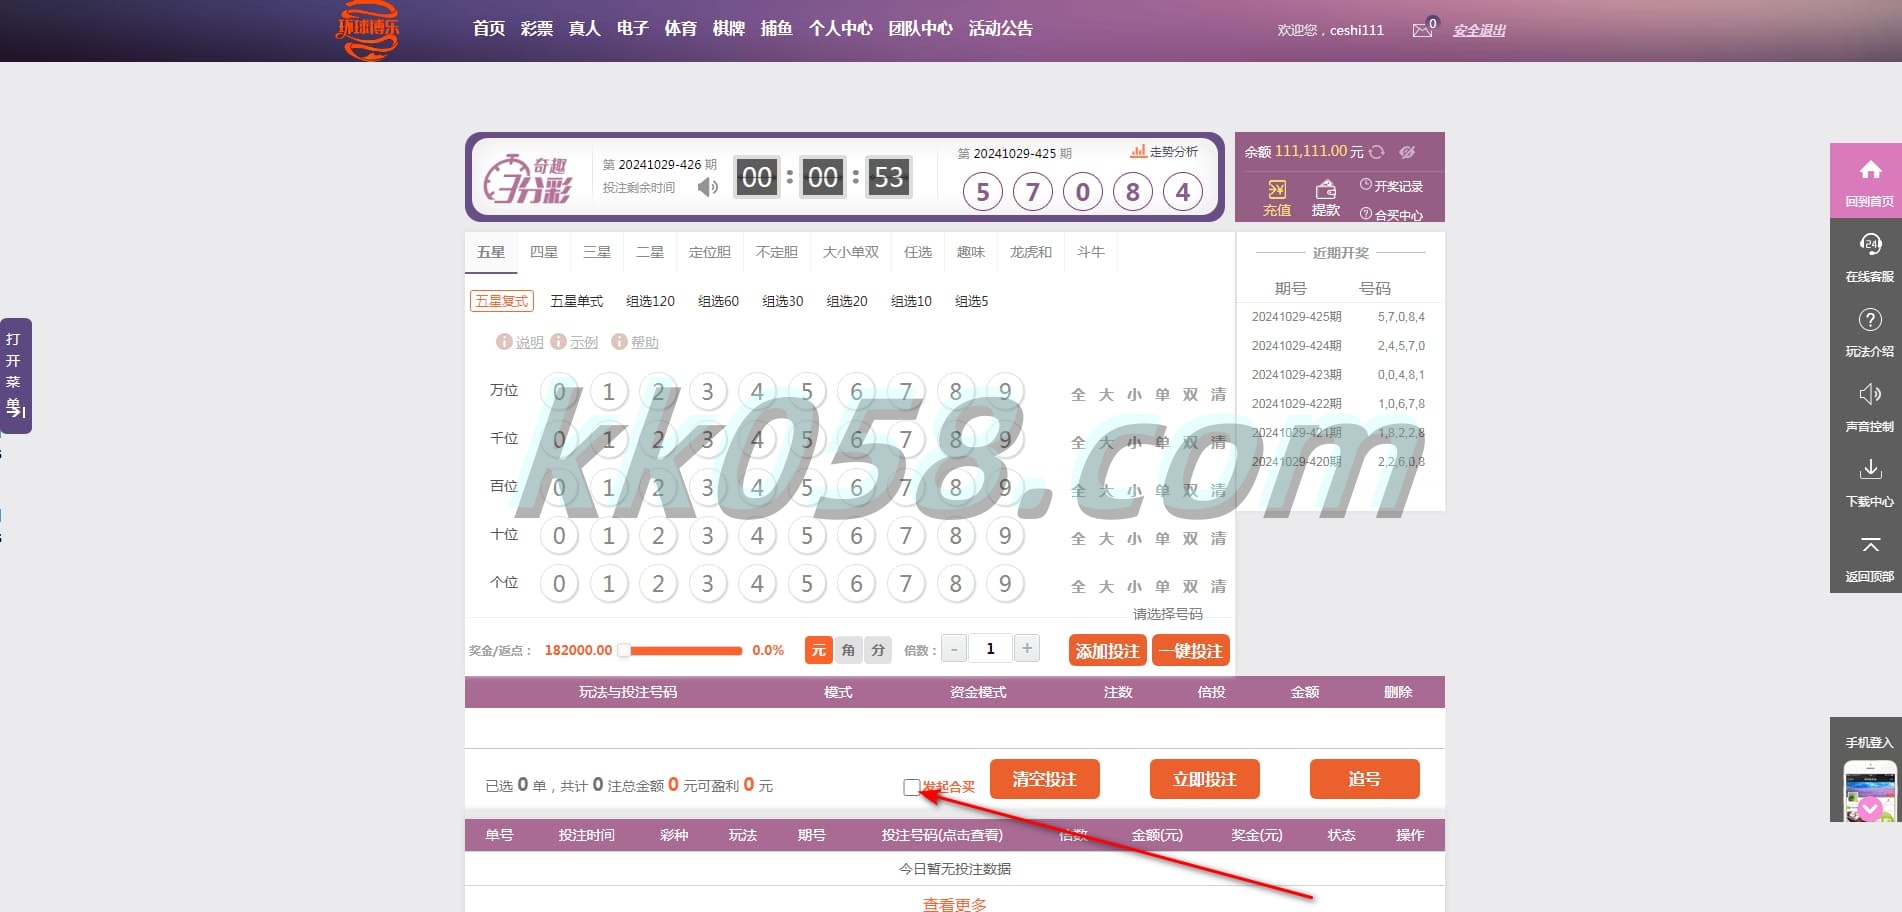1902x912 pixels.
Task: Open 玩法介绍 gameplay guide
Action: click(1869, 331)
